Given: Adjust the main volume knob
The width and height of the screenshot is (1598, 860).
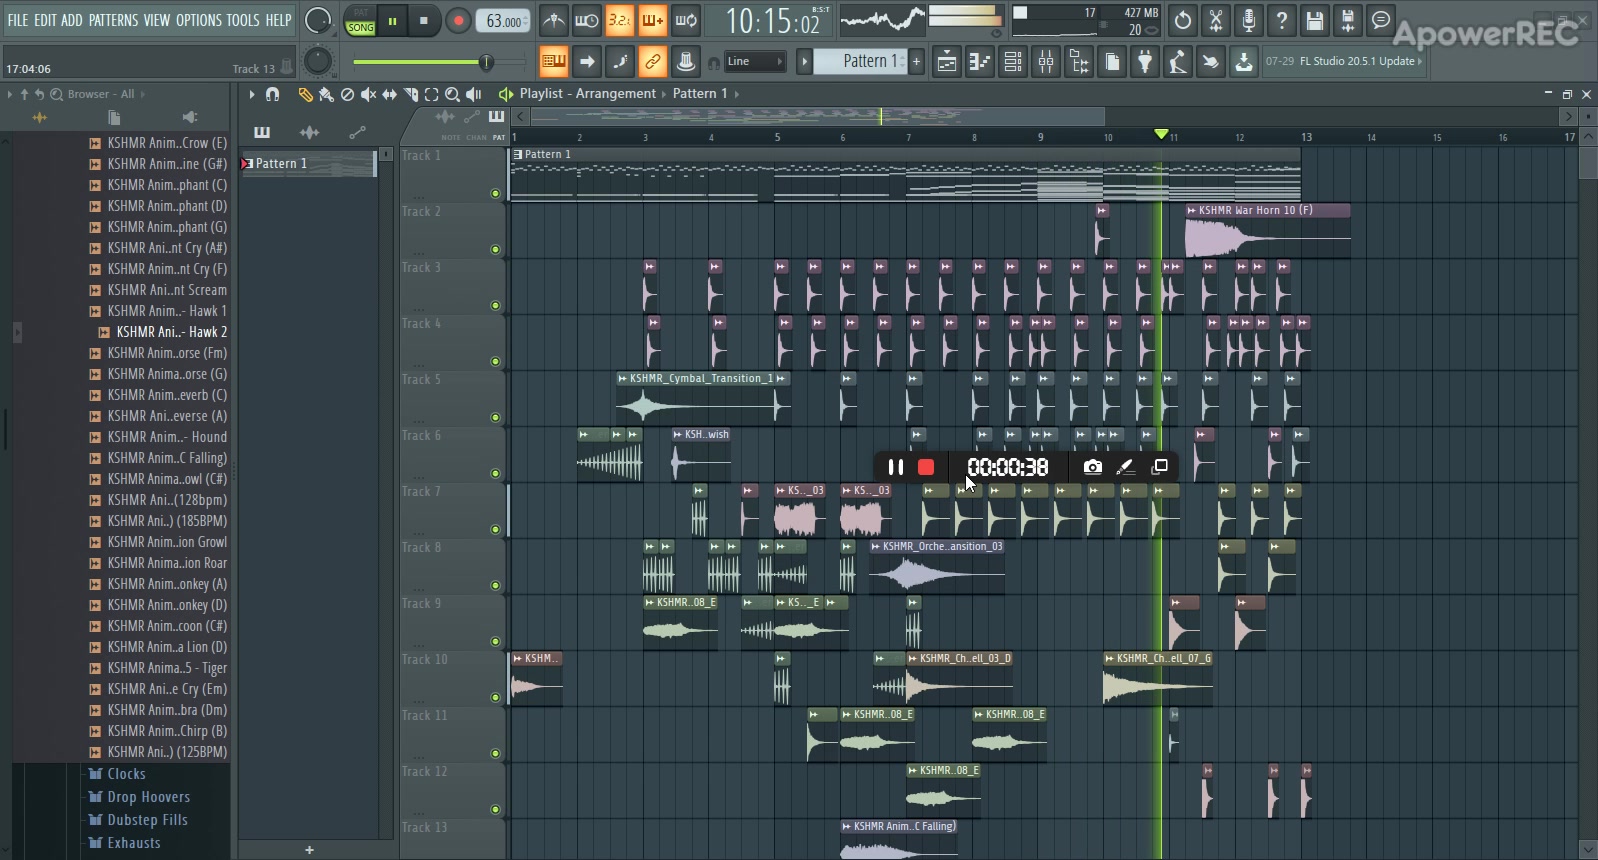Looking at the screenshot, I should [x=317, y=20].
